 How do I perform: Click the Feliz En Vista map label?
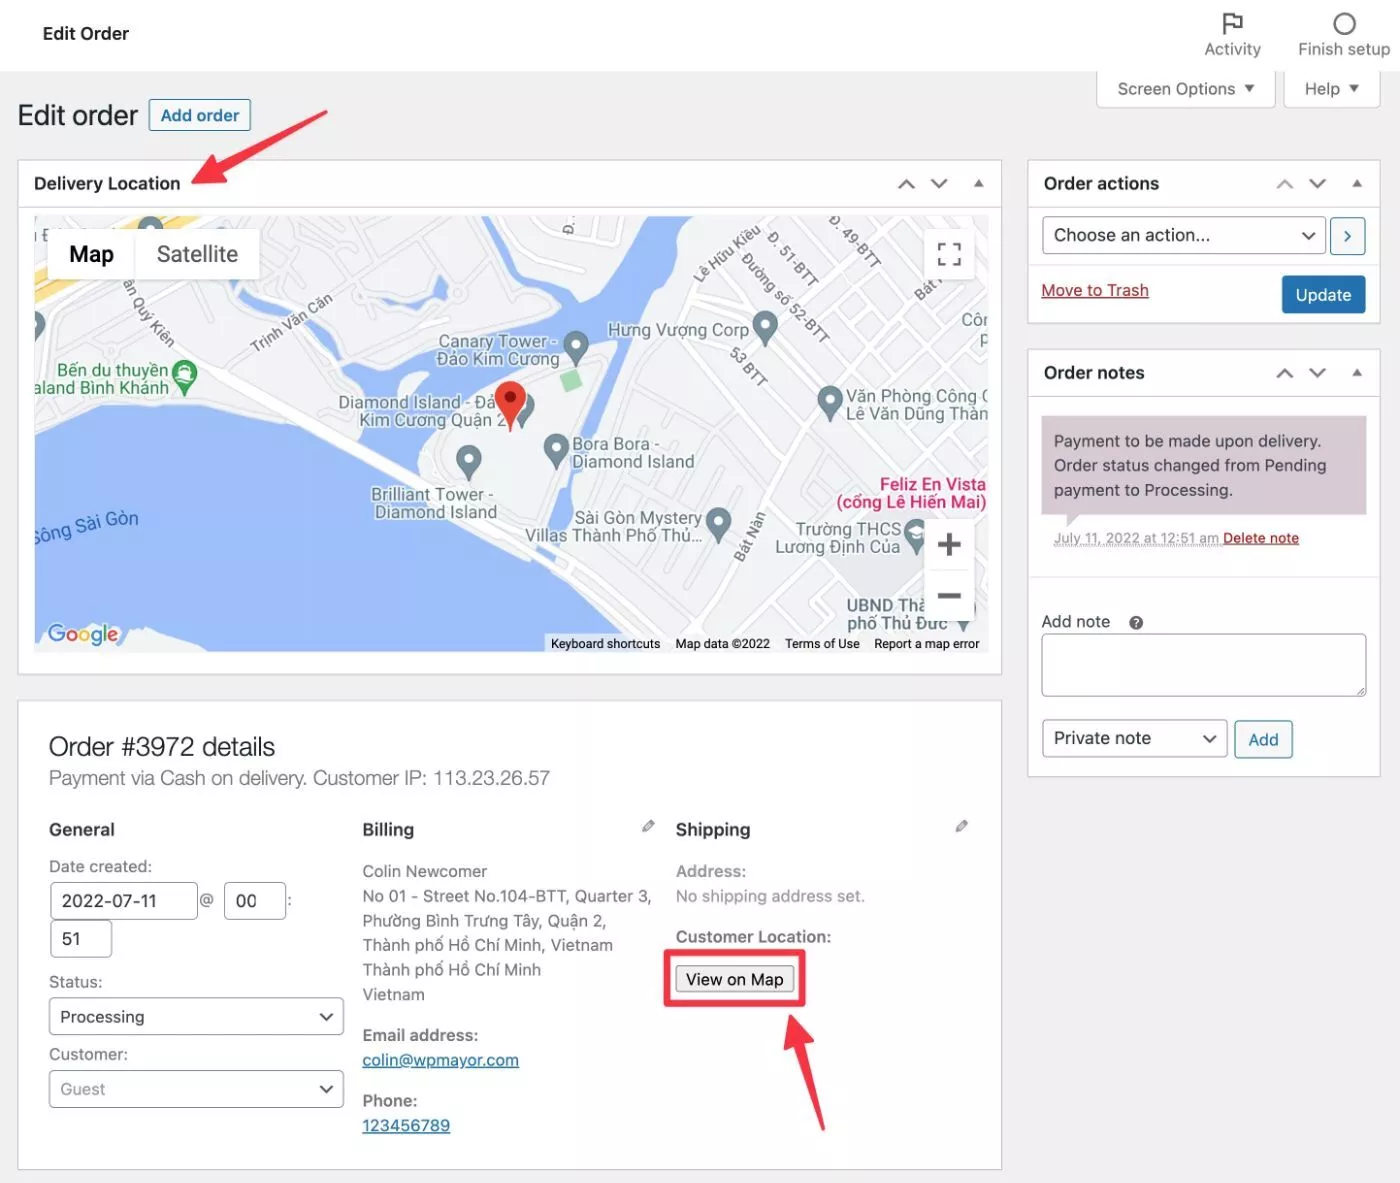pos(912,493)
